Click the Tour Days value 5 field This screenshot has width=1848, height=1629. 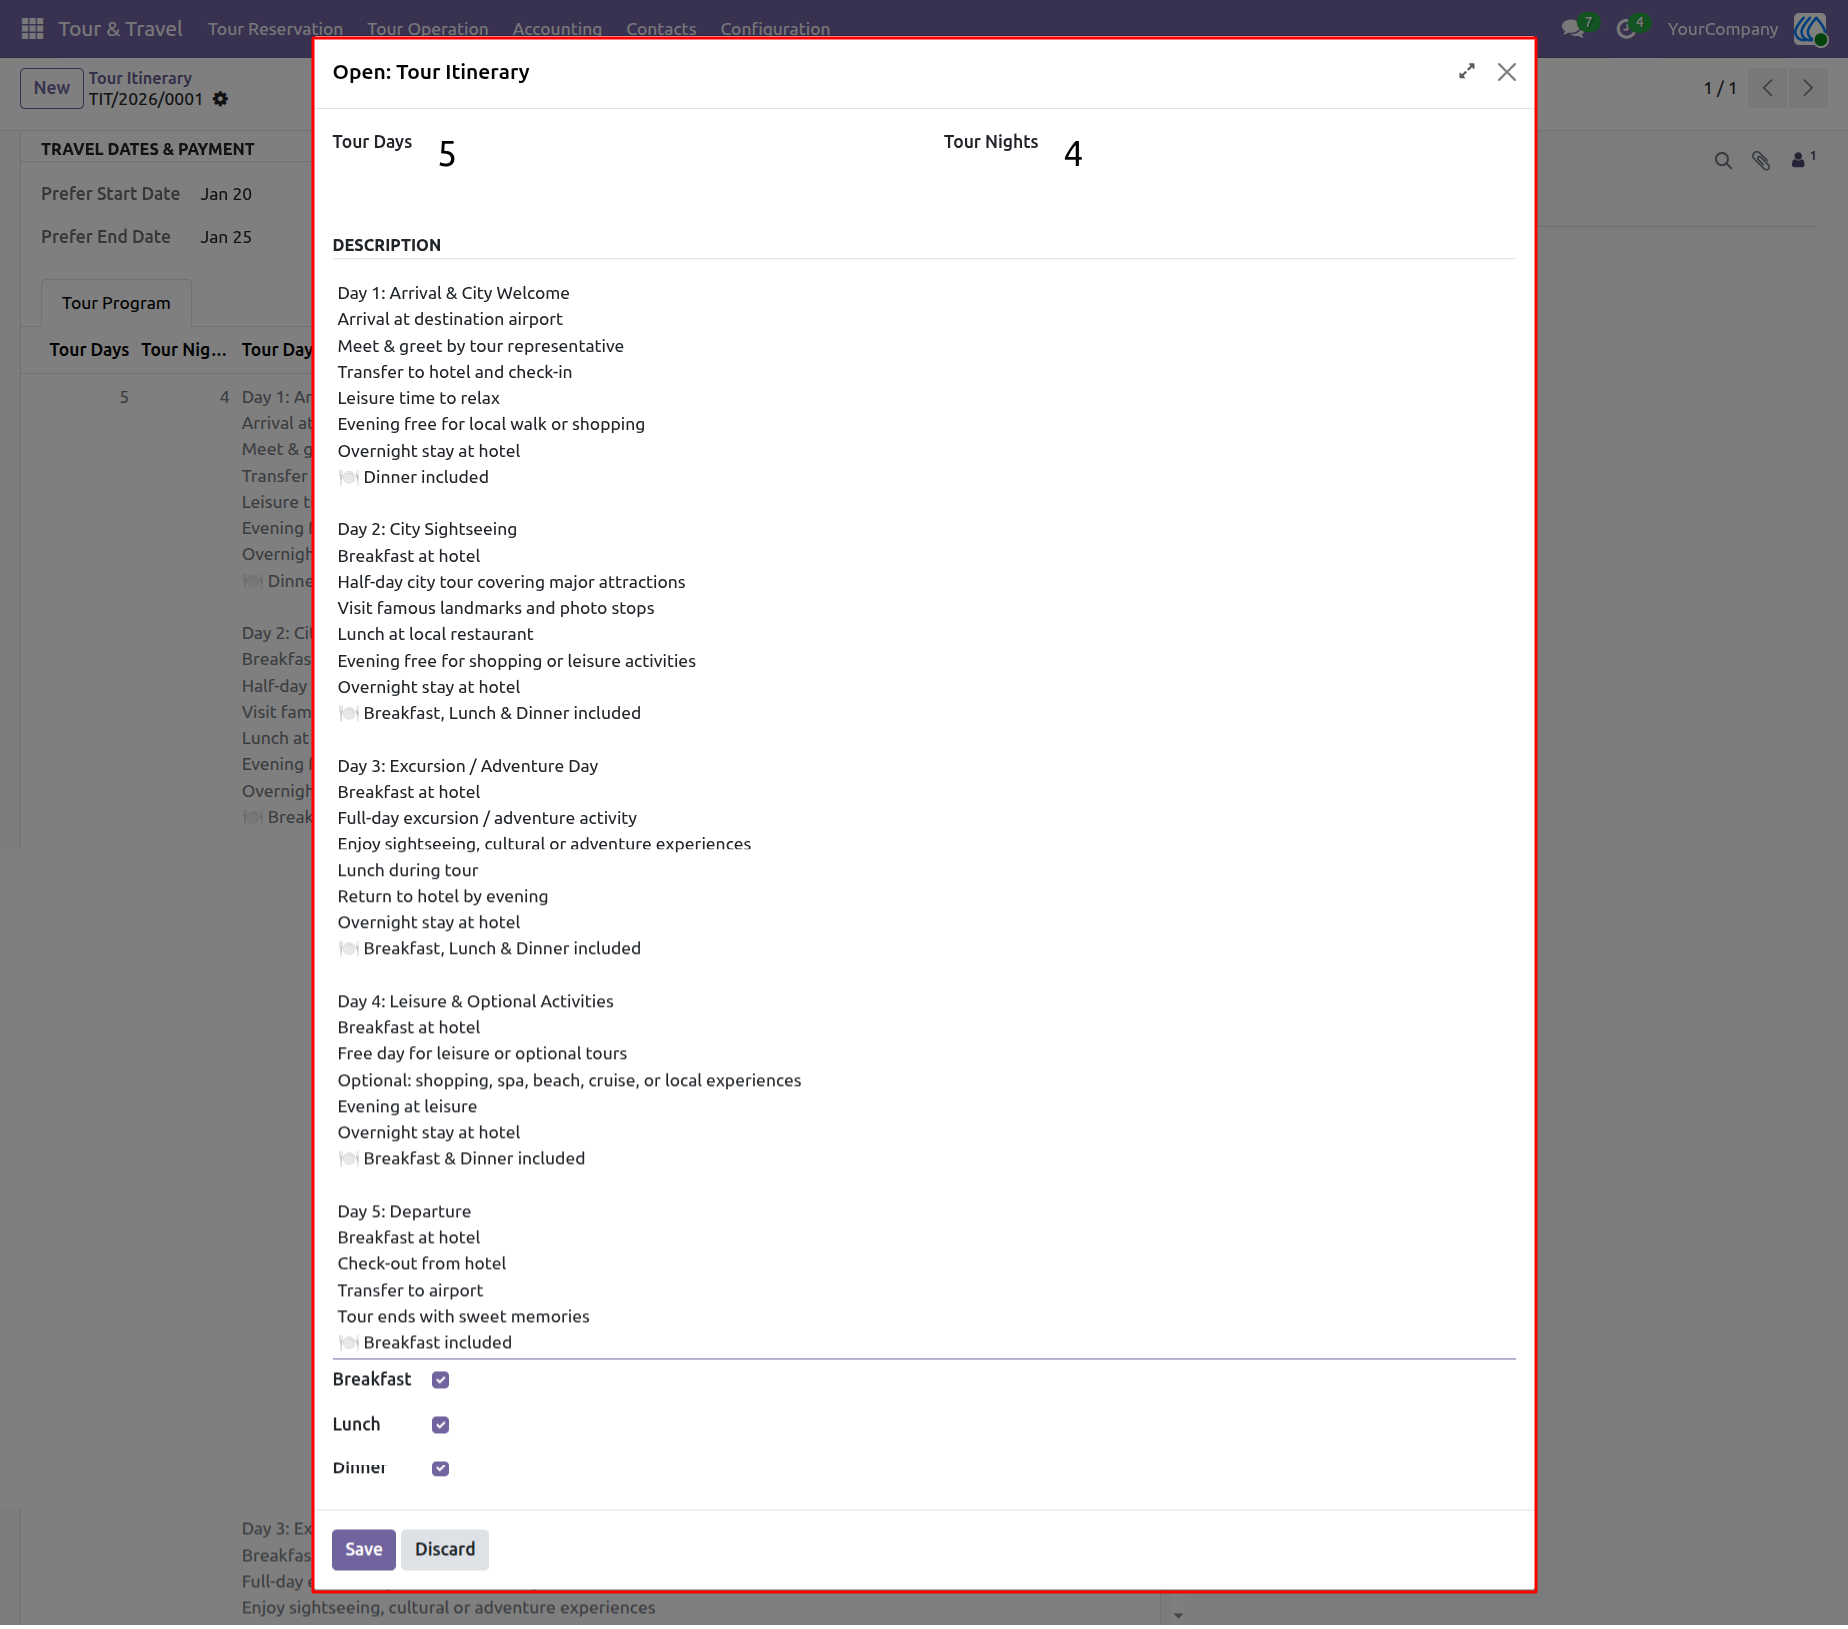[447, 154]
